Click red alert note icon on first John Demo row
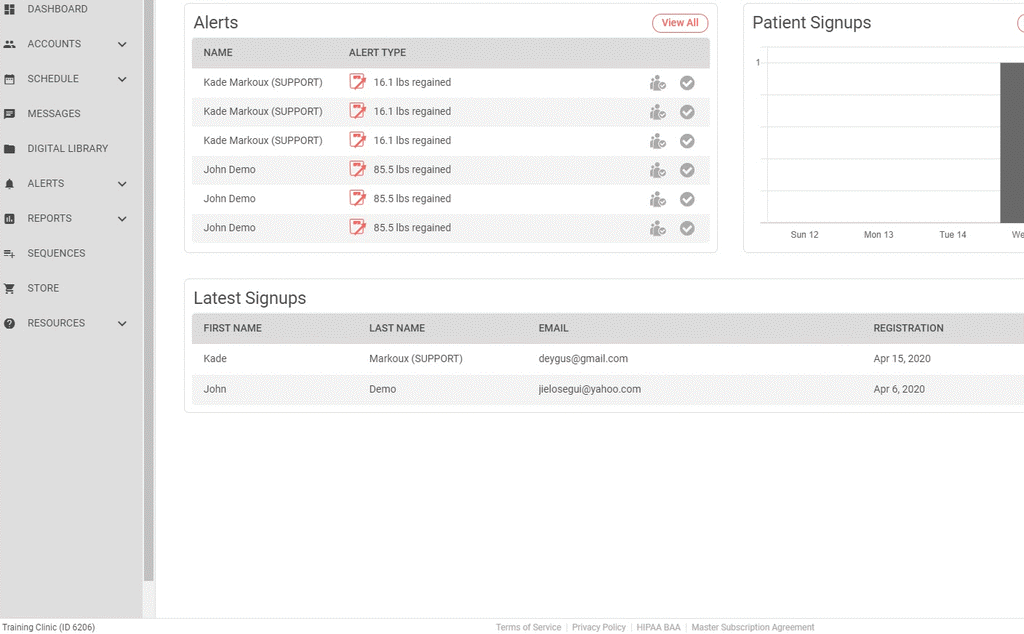Screen dimensions: 1024x634 pyautogui.click(x=357, y=170)
